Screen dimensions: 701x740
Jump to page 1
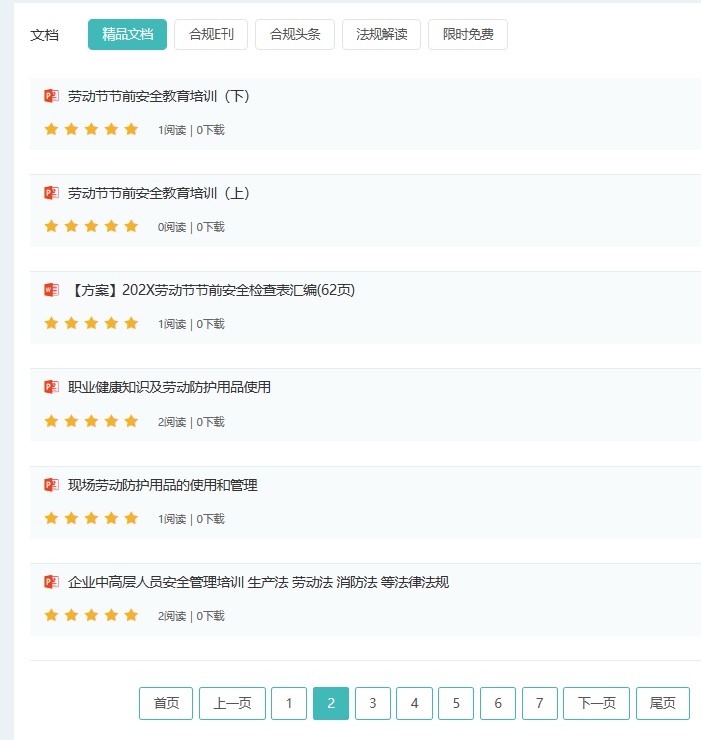[289, 703]
